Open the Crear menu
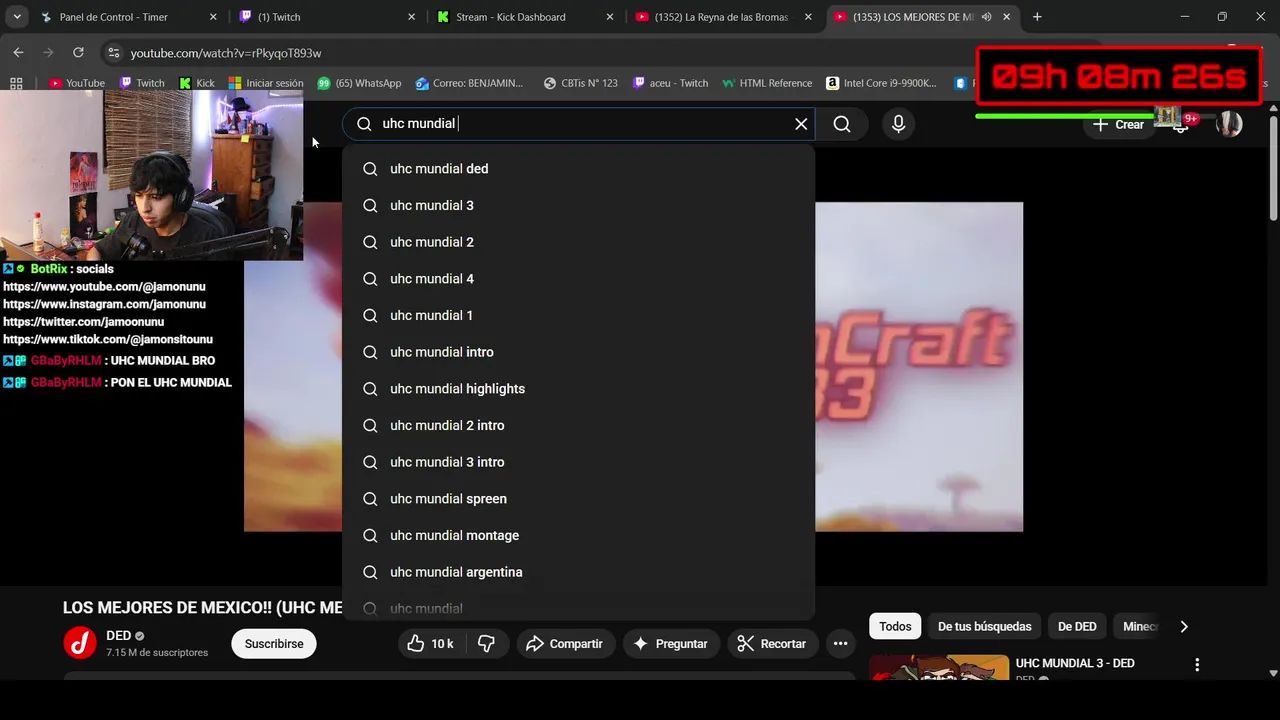 coord(1119,125)
